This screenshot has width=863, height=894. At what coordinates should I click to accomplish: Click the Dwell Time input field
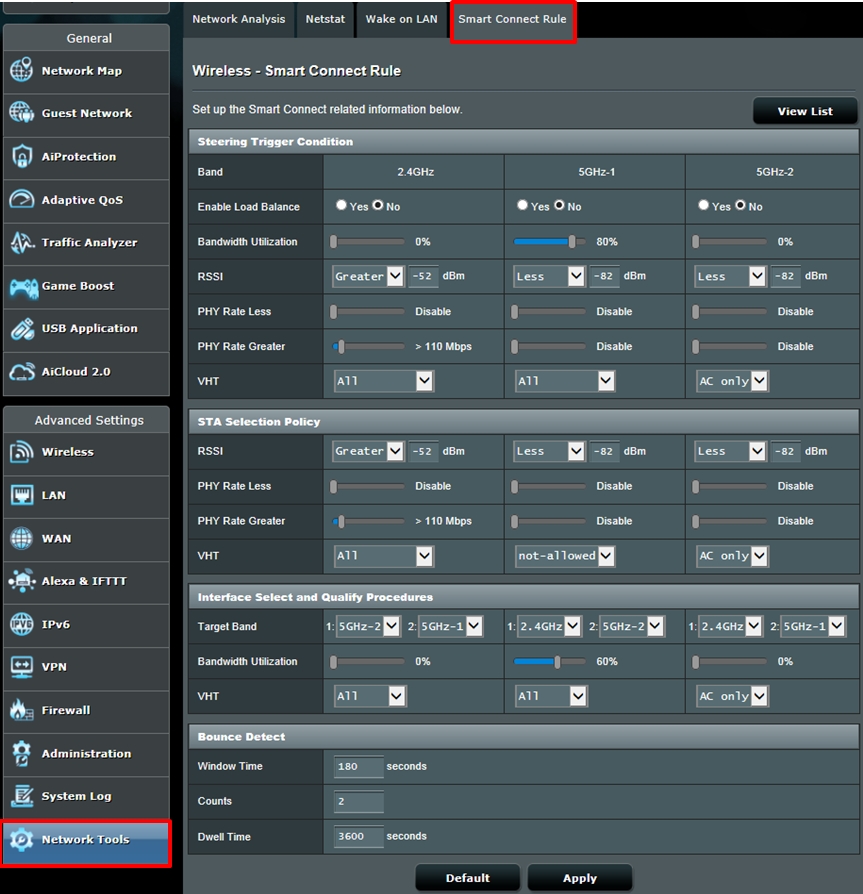[359, 836]
